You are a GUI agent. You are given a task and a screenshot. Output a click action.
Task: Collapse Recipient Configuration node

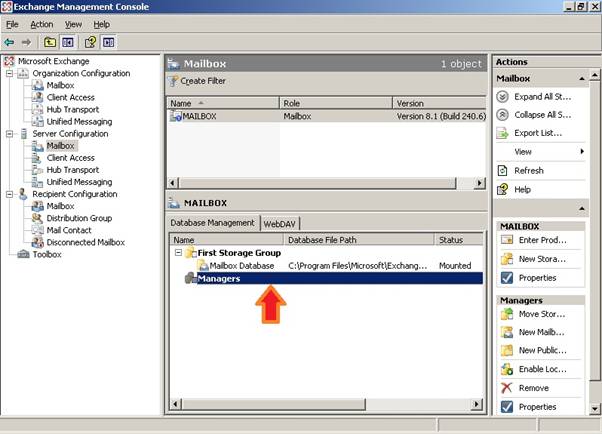coord(10,194)
